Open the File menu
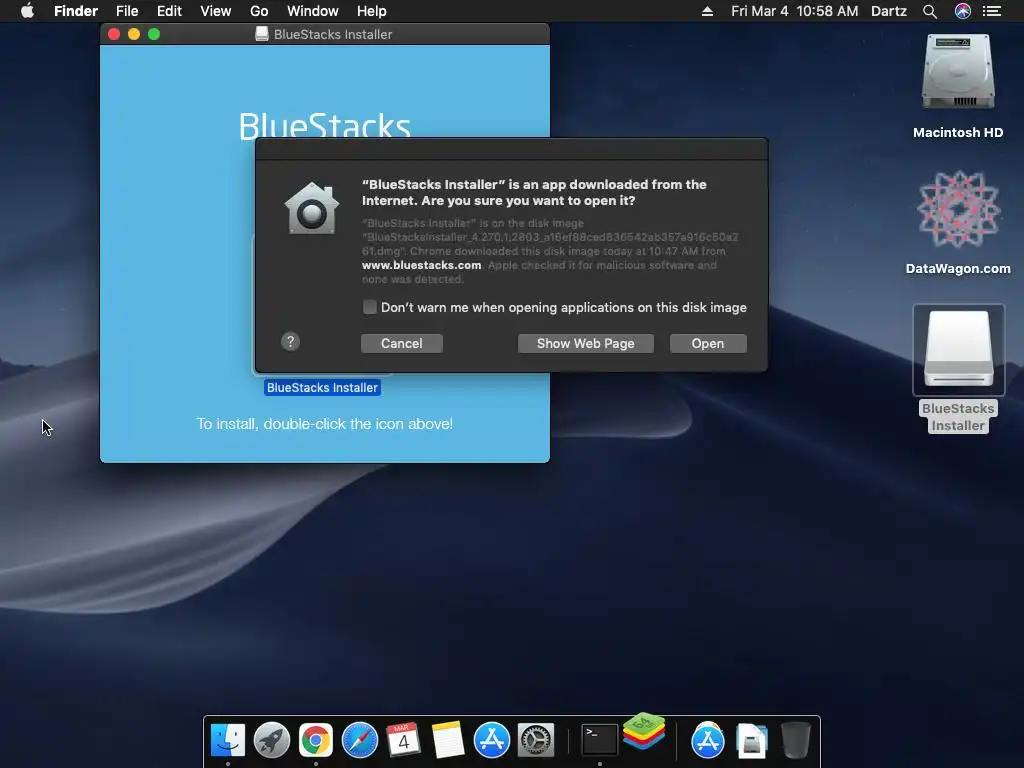 pyautogui.click(x=127, y=11)
